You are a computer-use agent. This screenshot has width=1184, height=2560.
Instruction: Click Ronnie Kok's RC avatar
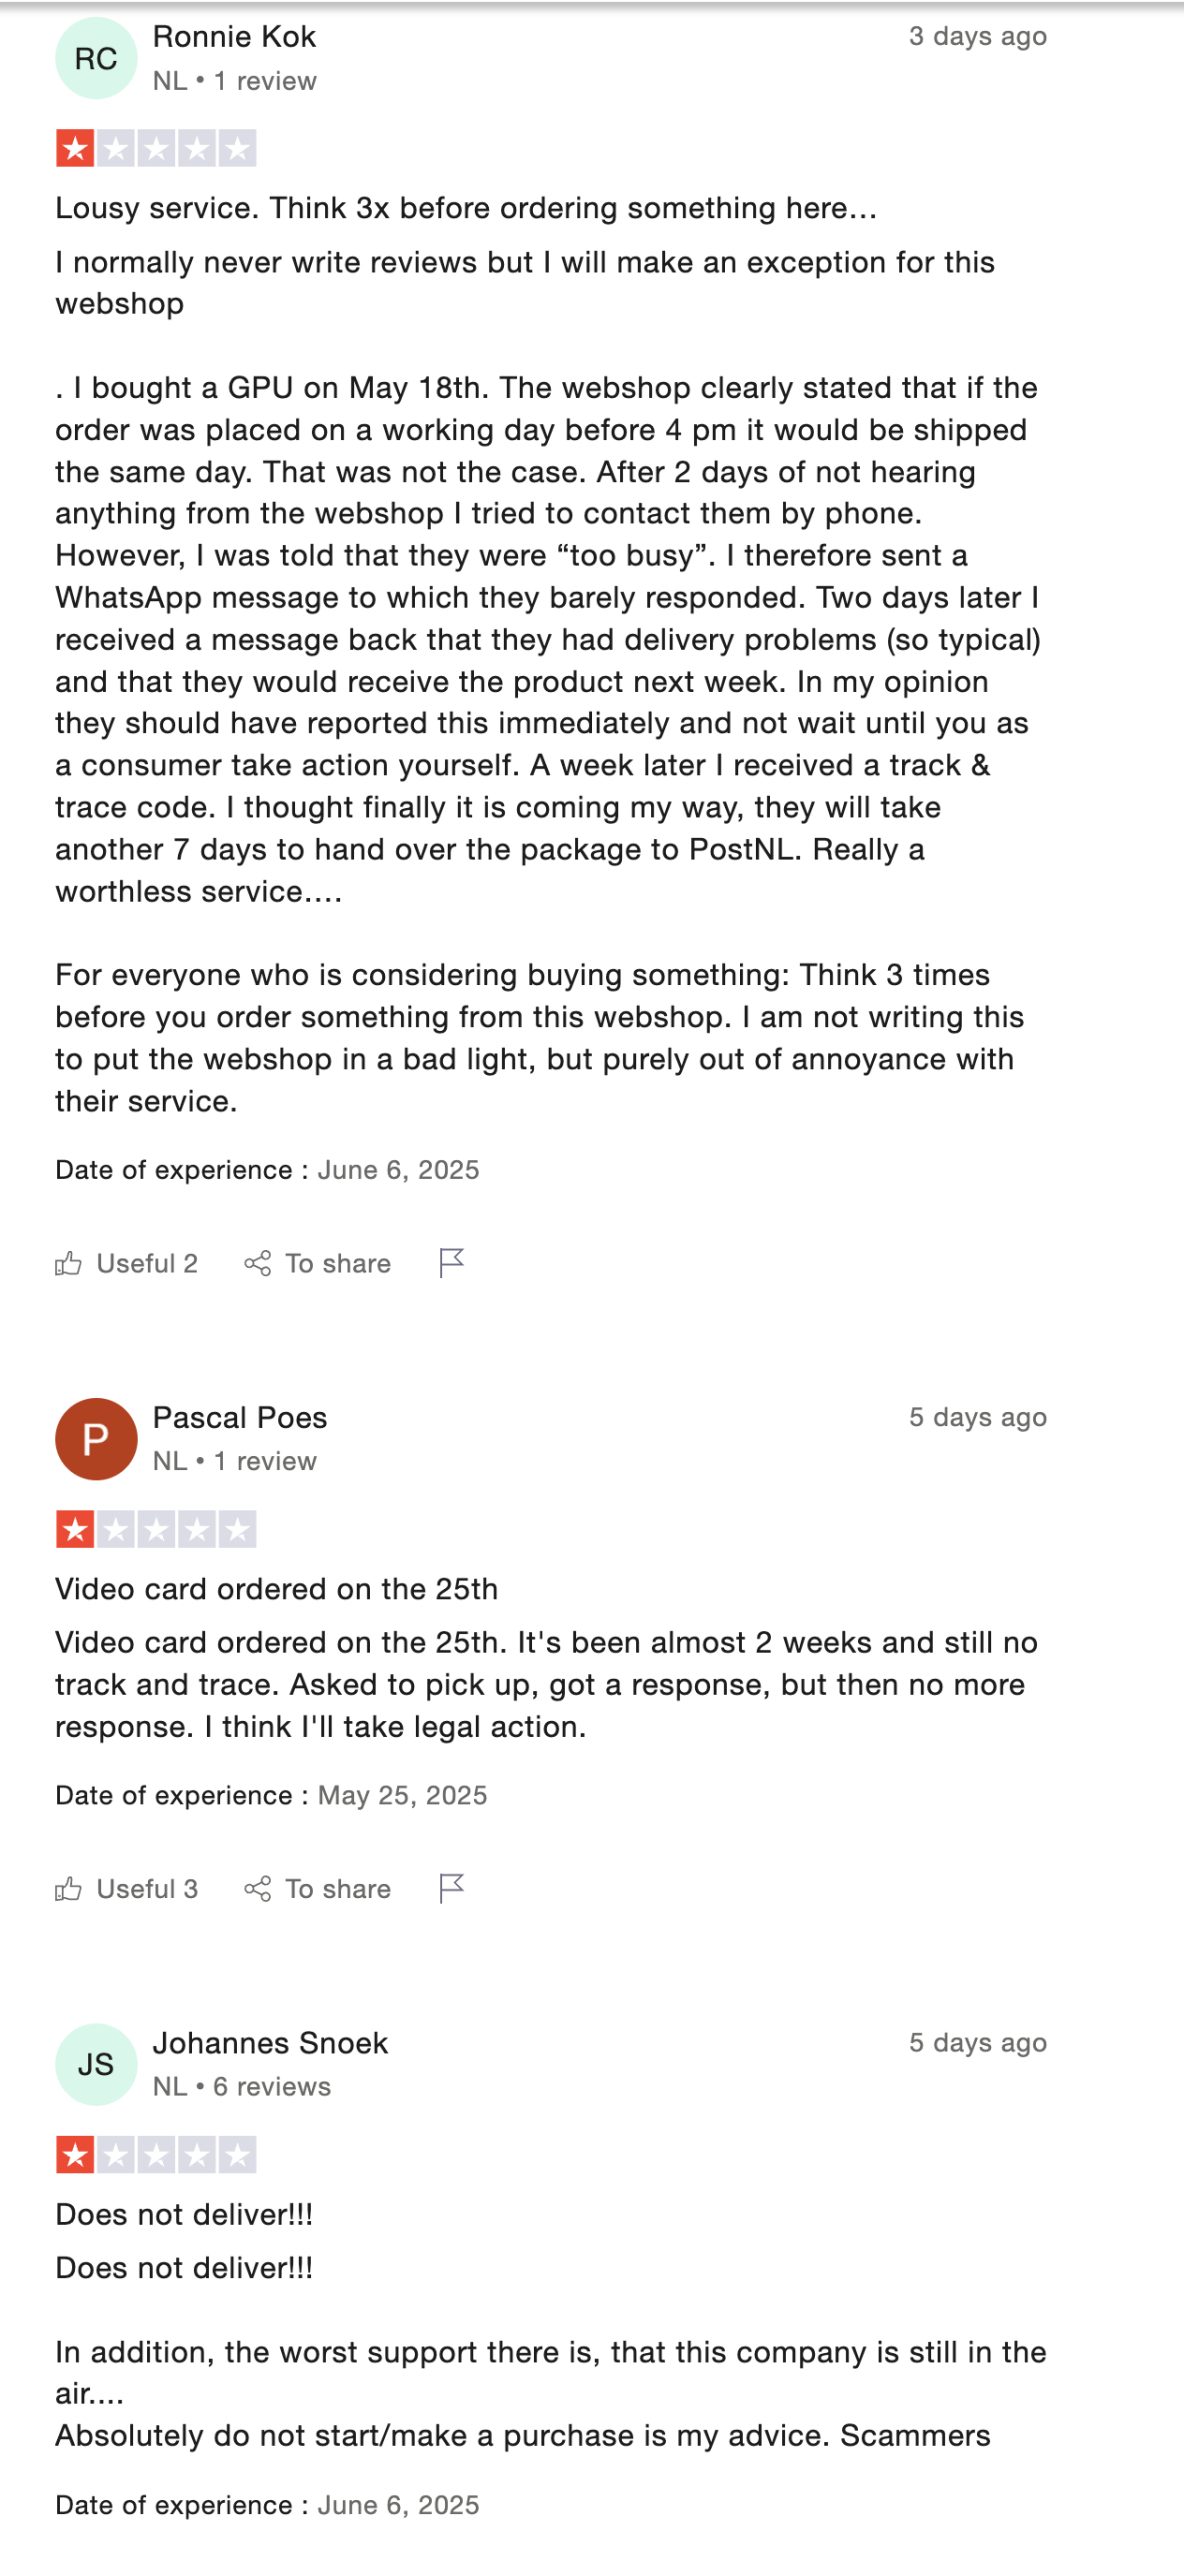tap(96, 59)
